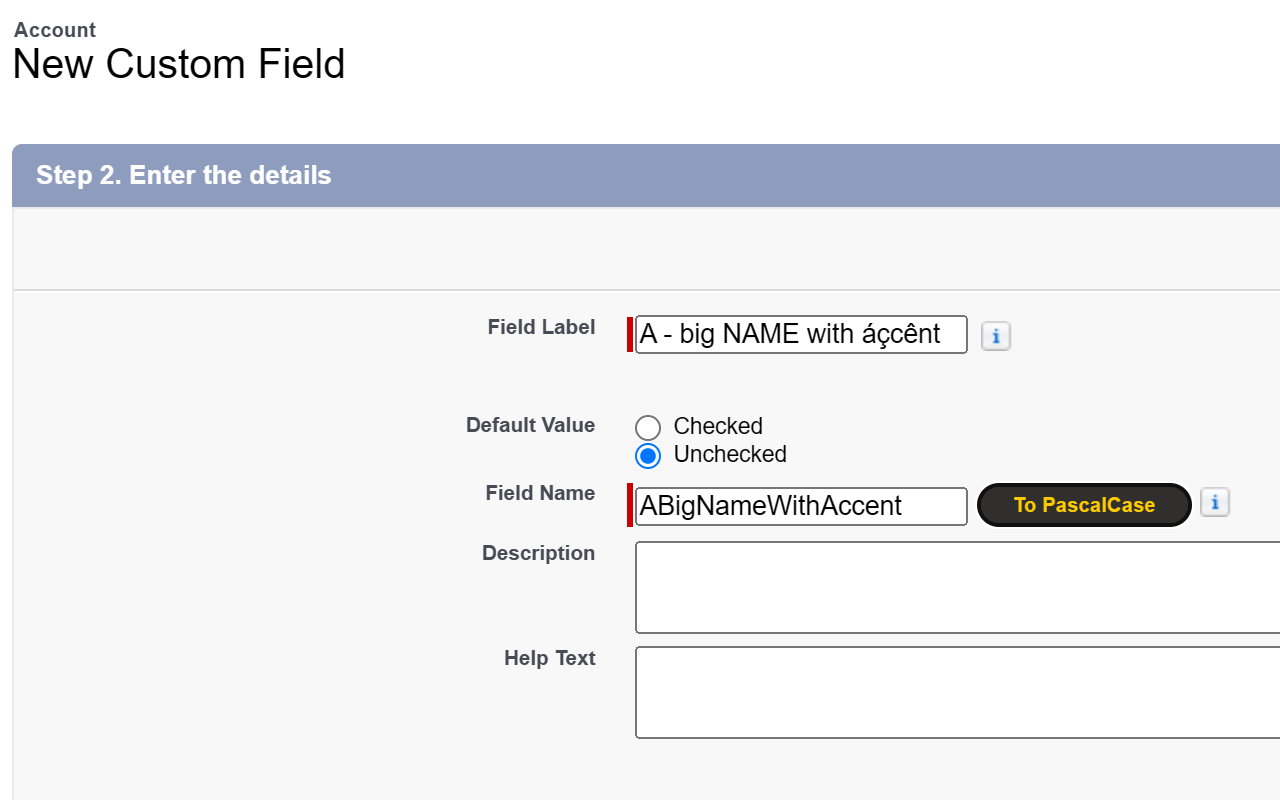Screen dimensions: 1280x800
Task: Click the Description text area
Action: pyautogui.click(x=900, y=587)
